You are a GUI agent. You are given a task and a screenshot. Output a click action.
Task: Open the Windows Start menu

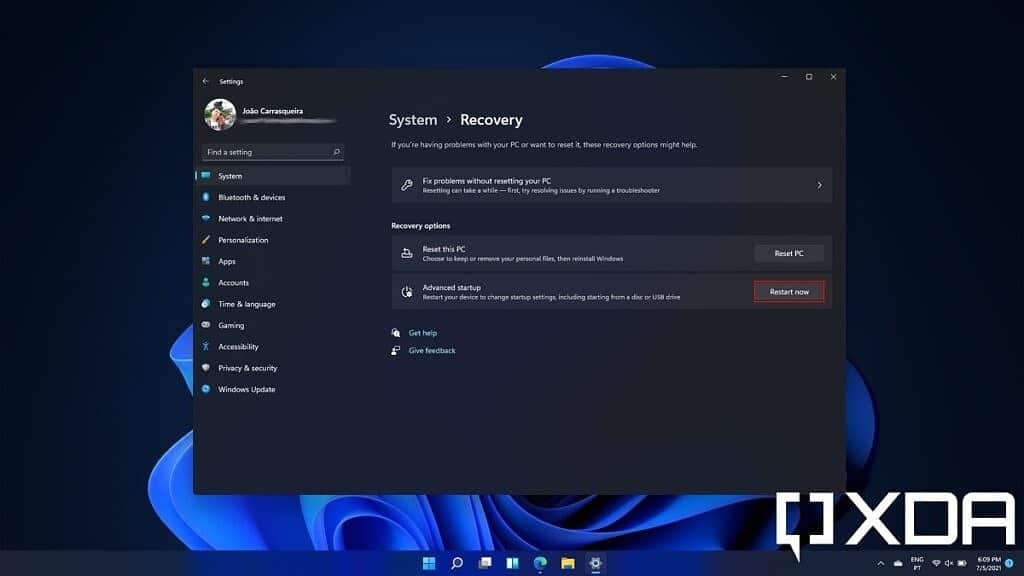click(x=429, y=563)
